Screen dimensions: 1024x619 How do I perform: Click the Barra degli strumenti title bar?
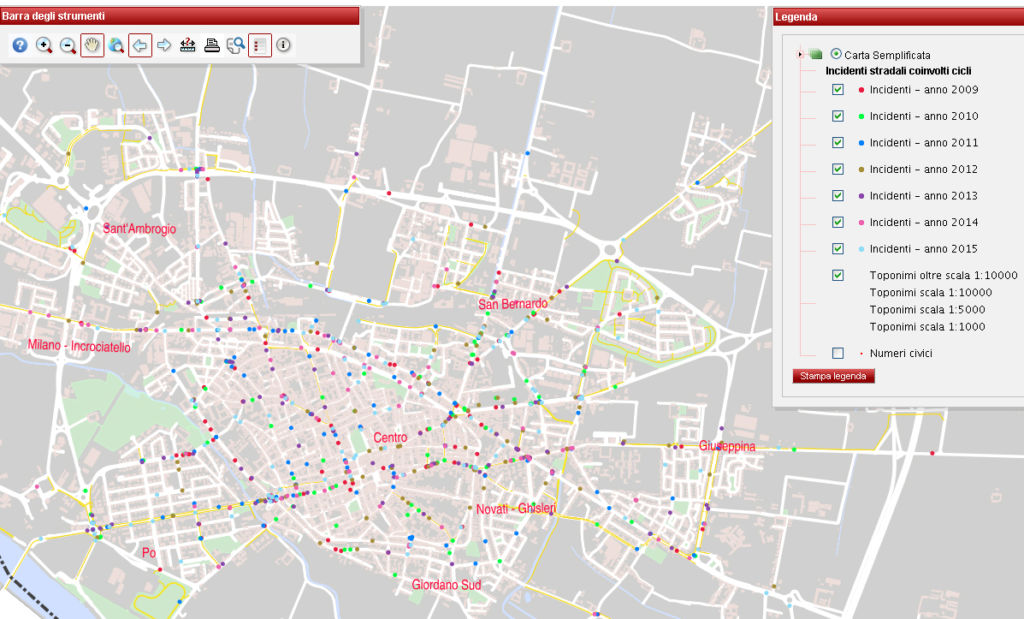(180, 17)
